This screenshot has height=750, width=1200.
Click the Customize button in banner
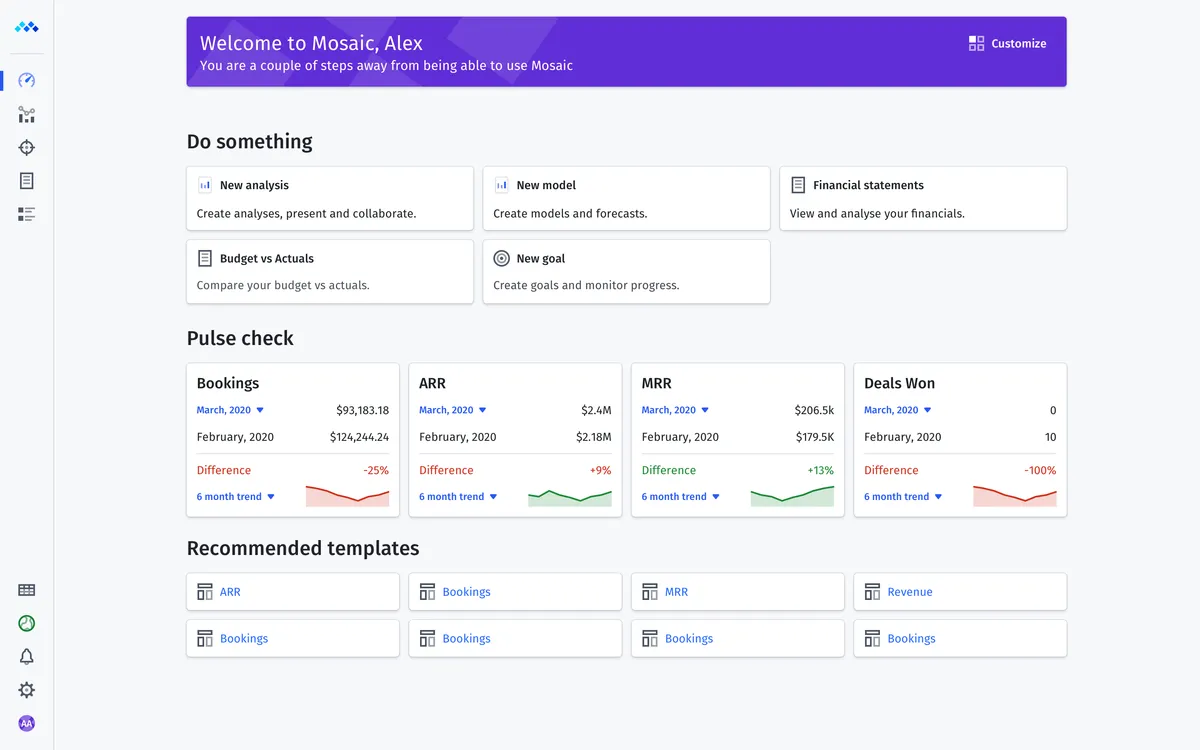pos(1008,44)
